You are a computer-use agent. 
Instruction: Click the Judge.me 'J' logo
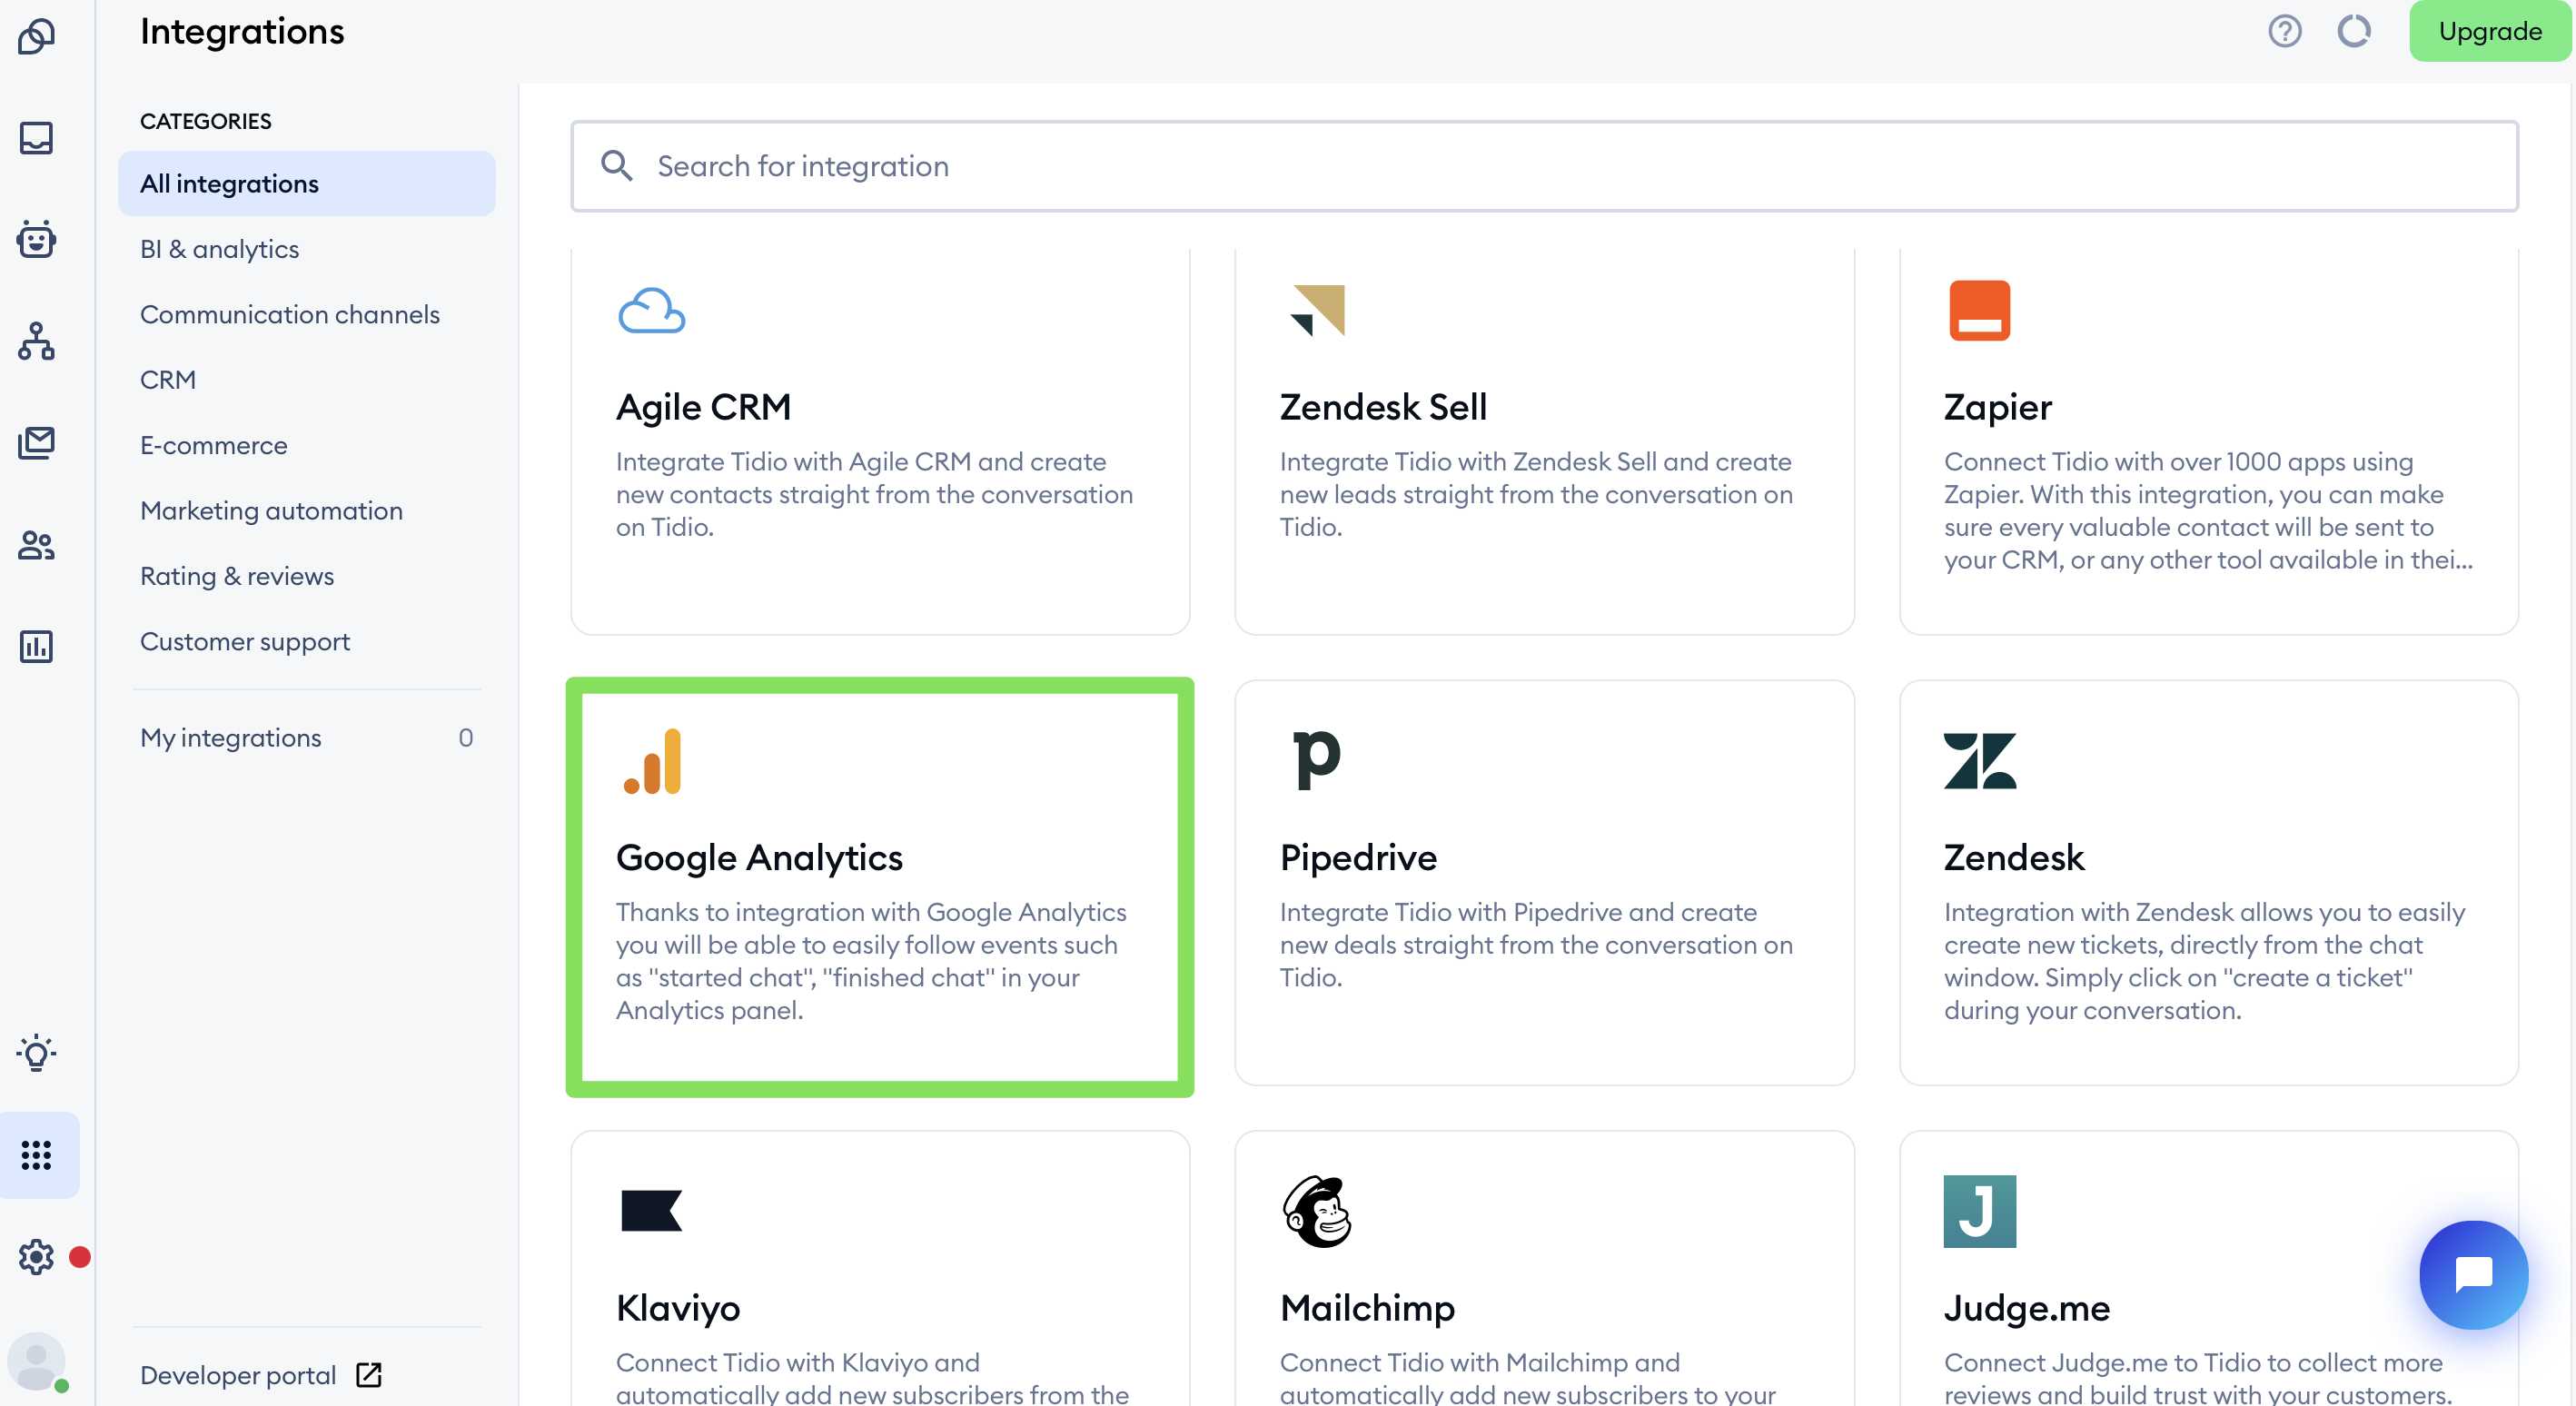coord(1980,1211)
